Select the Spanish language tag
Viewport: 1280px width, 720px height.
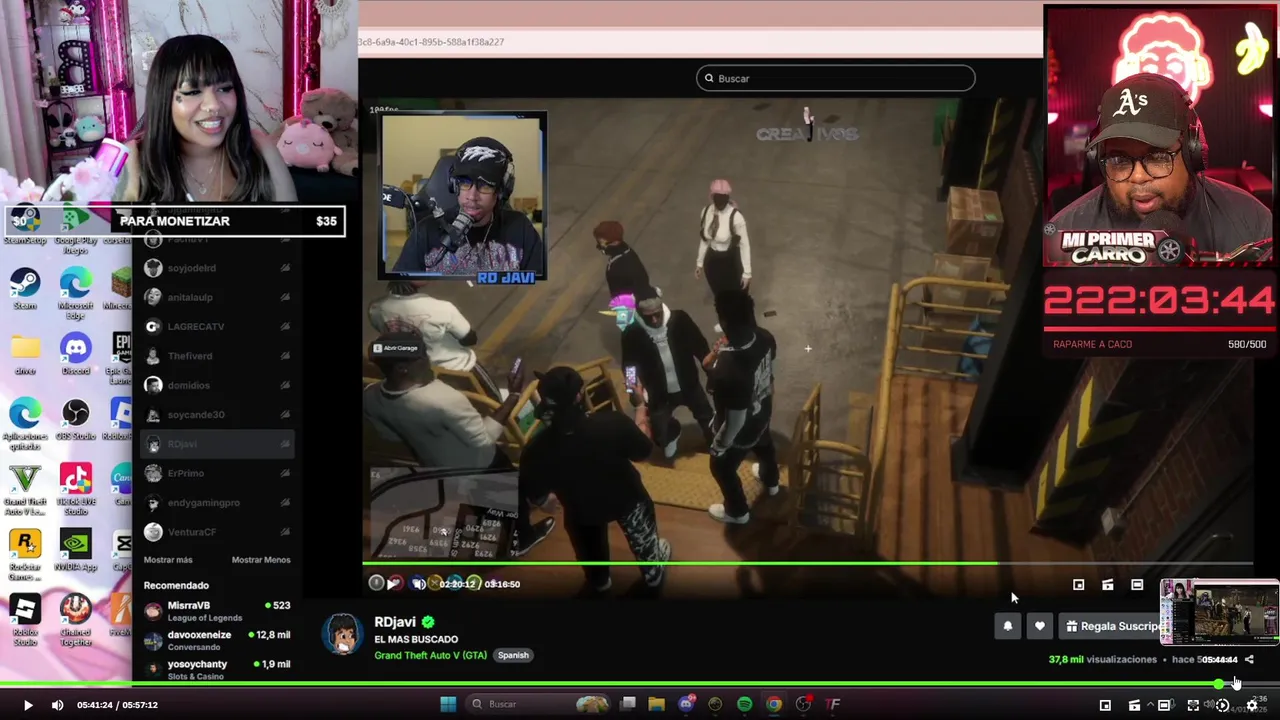[x=513, y=655]
